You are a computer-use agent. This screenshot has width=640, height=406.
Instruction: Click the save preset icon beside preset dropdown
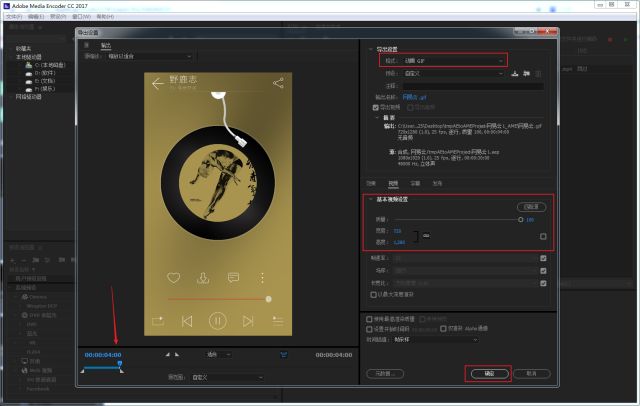pyautogui.click(x=515, y=73)
